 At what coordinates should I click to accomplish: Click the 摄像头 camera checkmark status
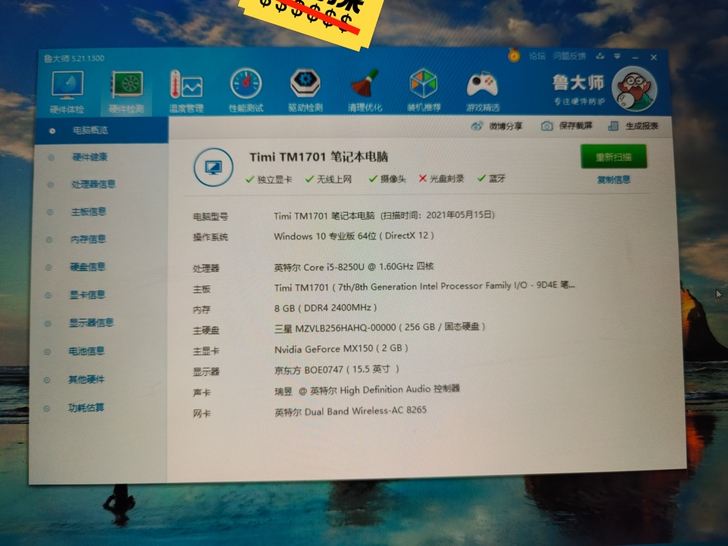[x=387, y=178]
